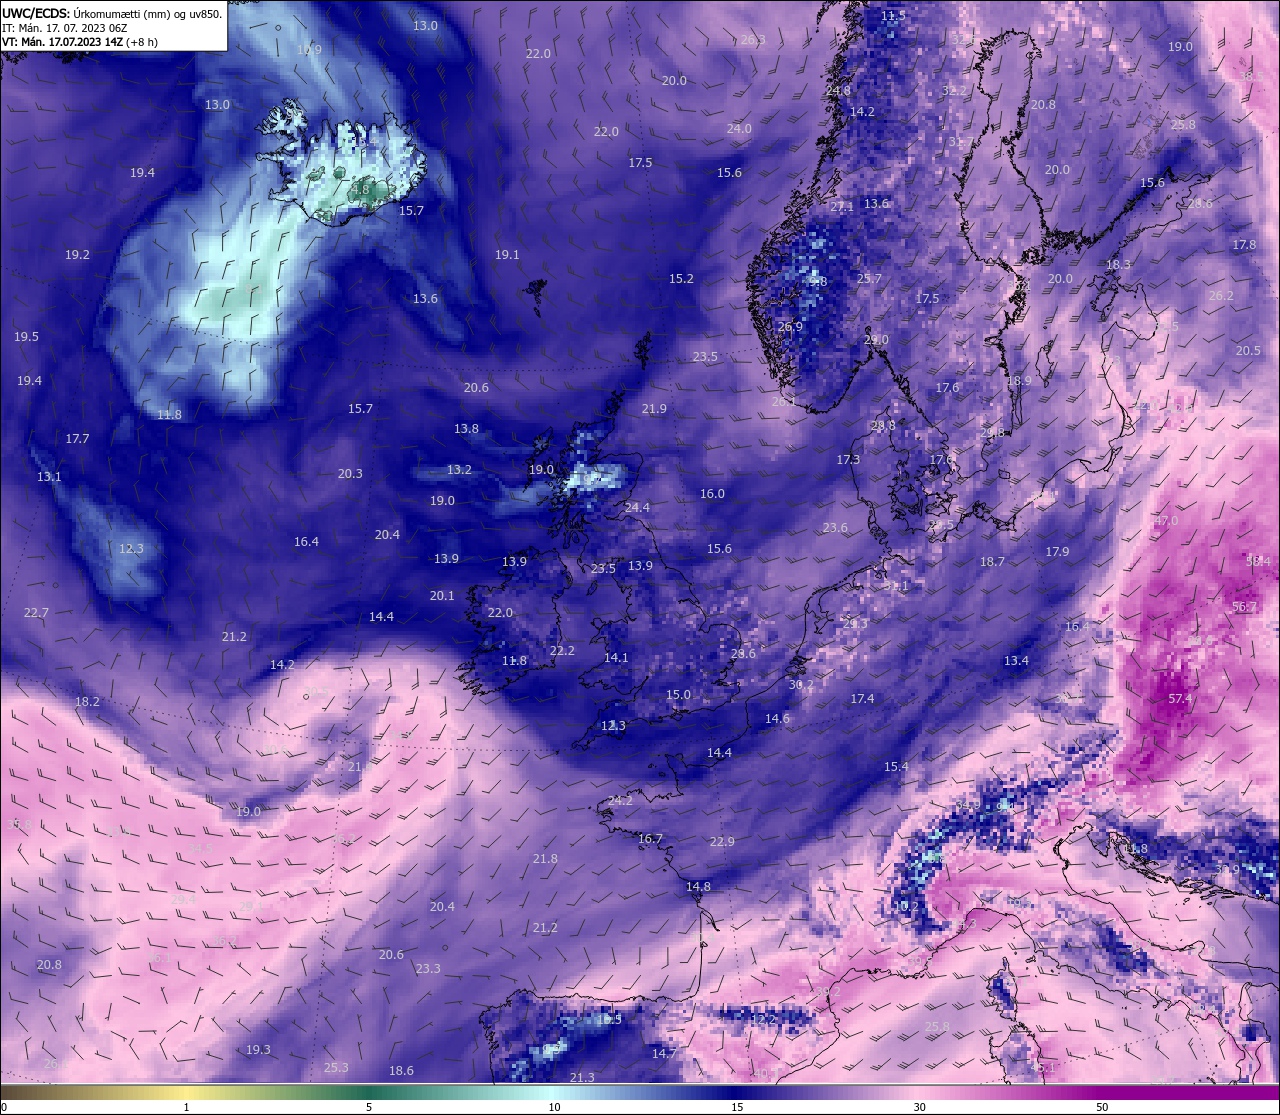Click the 20.1 value west of Ireland
This screenshot has height=1115, width=1280.
pyautogui.click(x=442, y=596)
